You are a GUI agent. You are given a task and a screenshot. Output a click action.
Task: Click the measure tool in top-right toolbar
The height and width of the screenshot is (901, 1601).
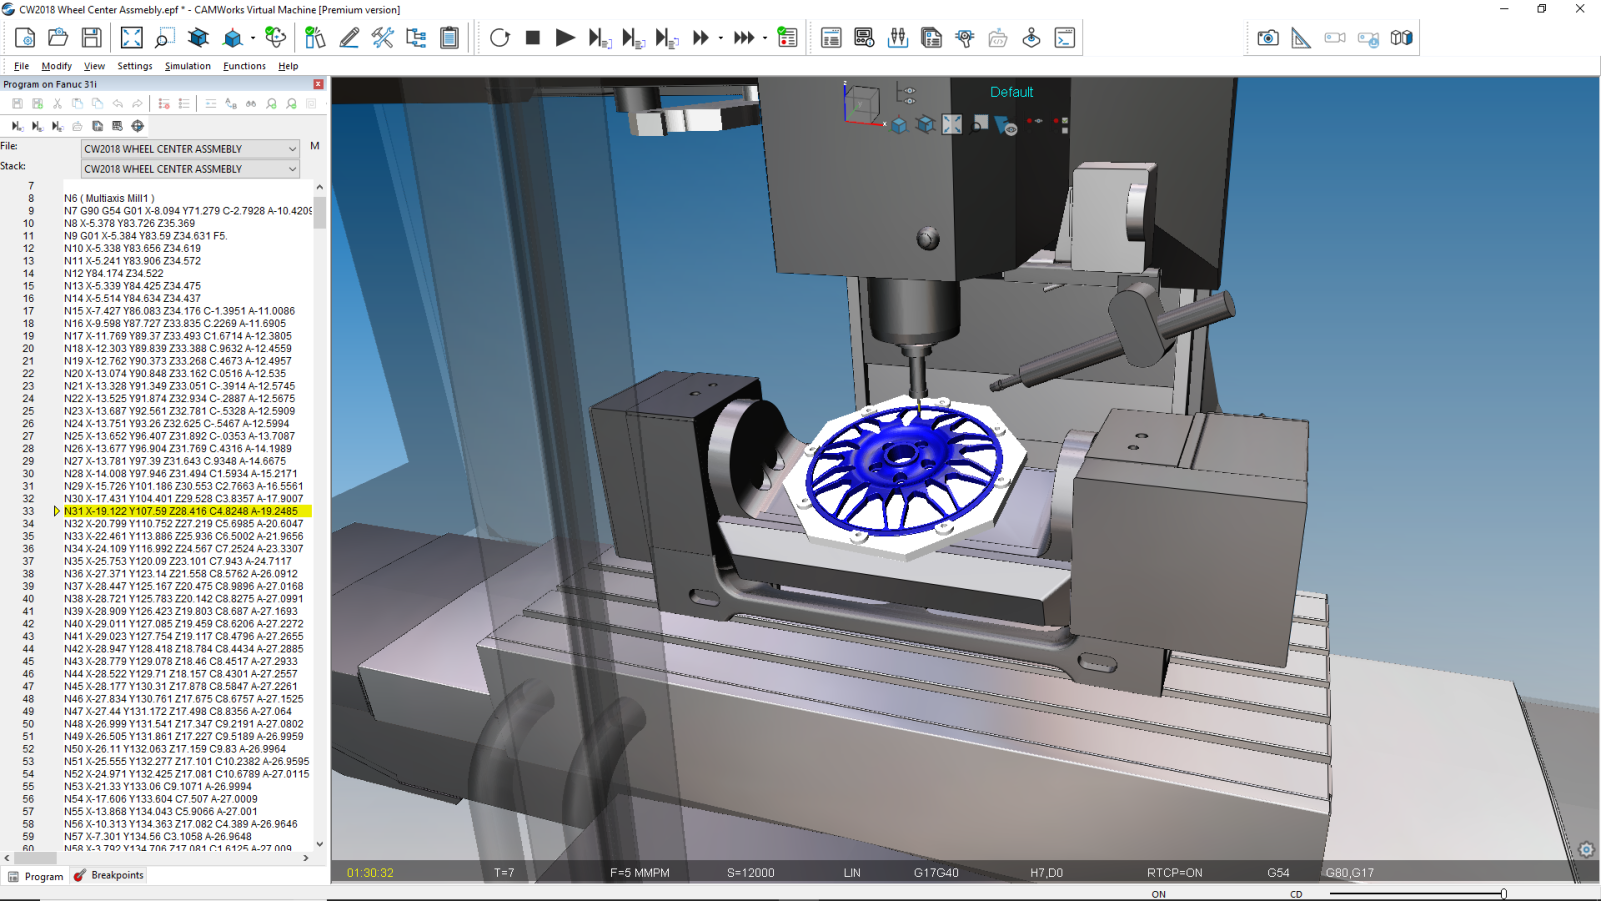[x=1301, y=38]
